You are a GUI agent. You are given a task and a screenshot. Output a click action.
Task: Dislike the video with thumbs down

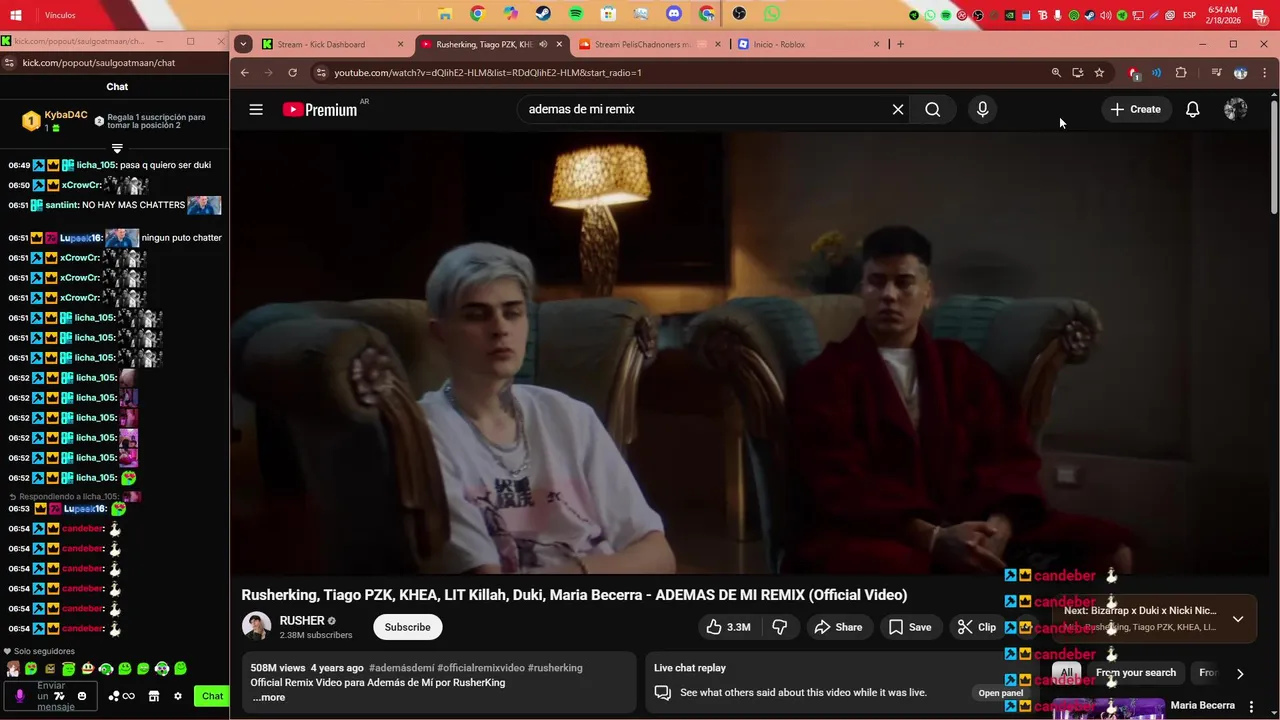780,627
